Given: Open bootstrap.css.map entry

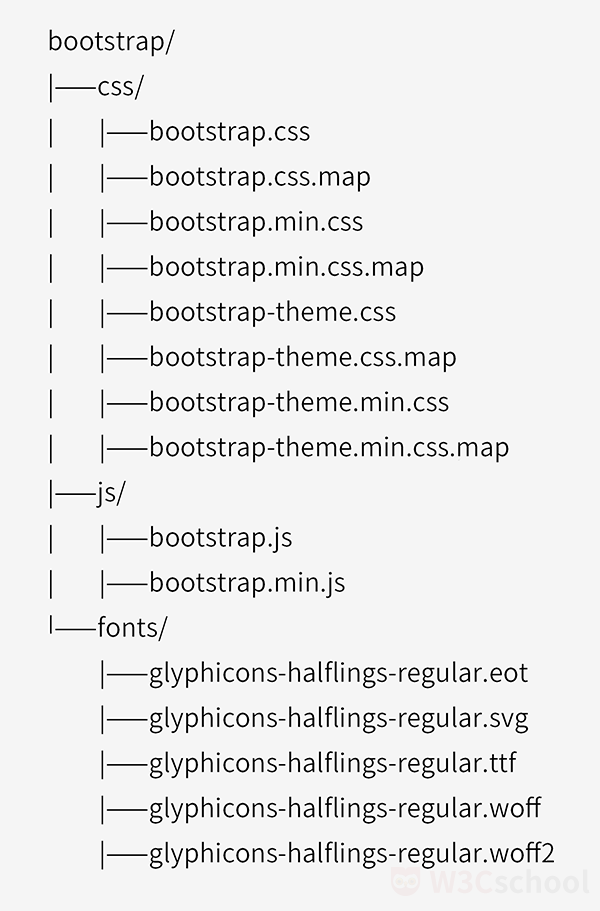Looking at the screenshot, I should click(x=259, y=177).
